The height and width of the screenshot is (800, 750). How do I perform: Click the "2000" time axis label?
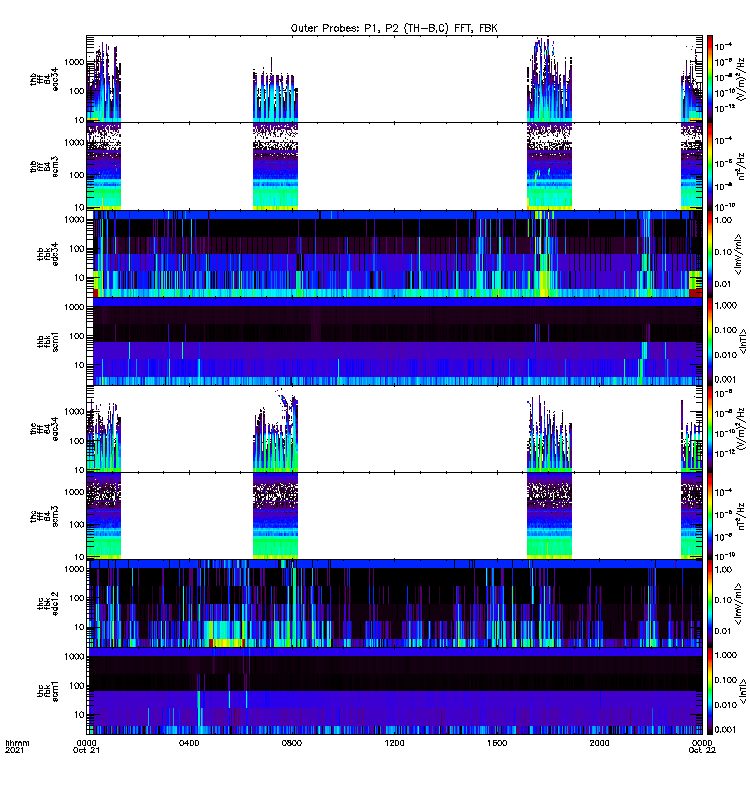(599, 743)
